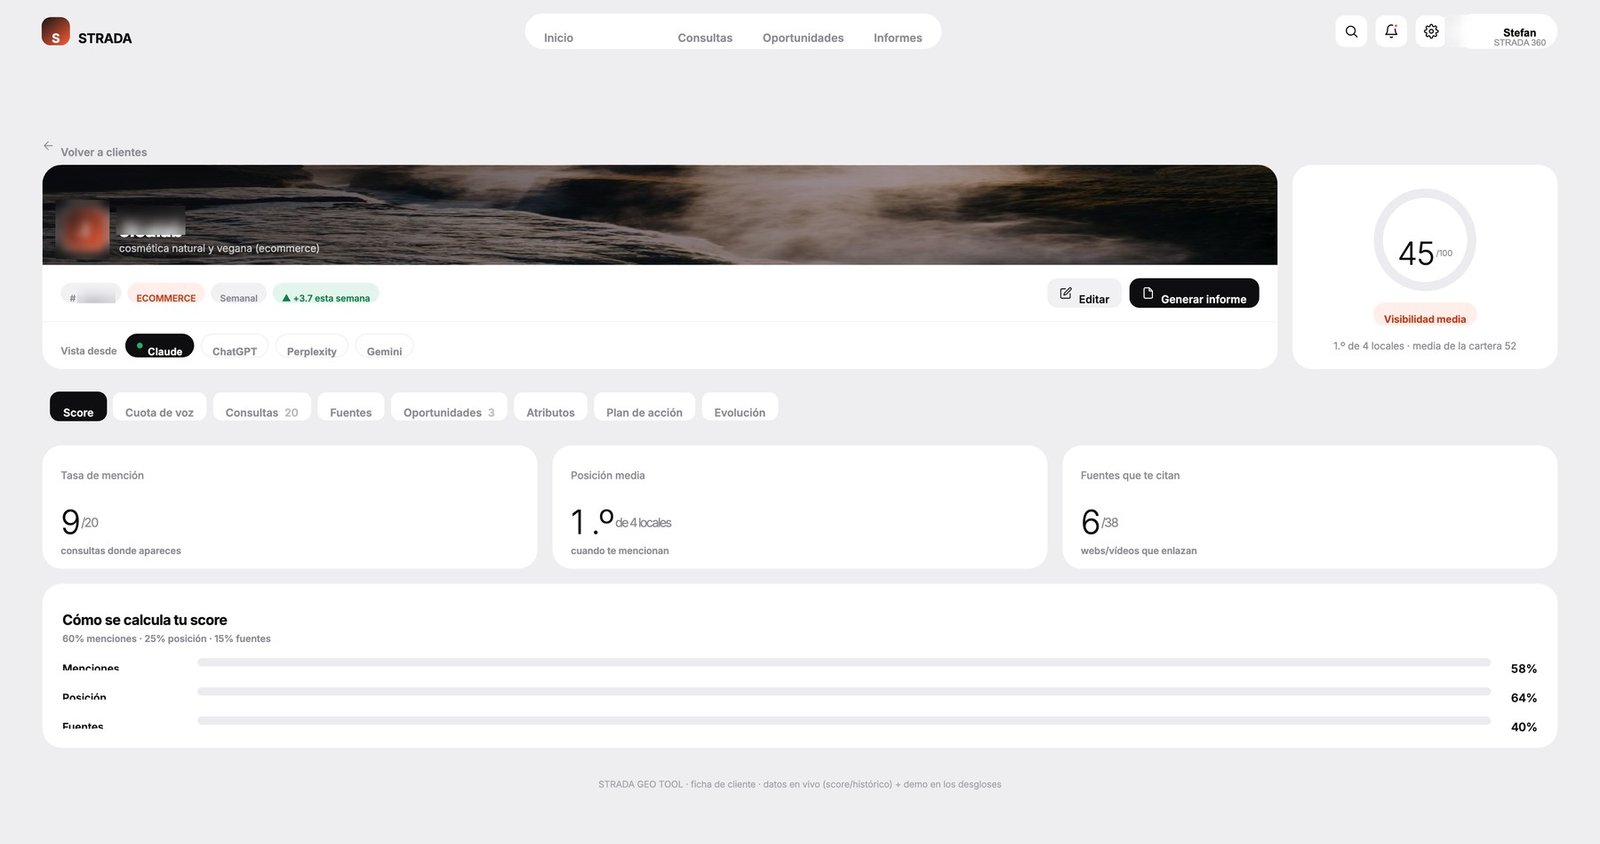Open the Fuentes tab
This screenshot has height=844, width=1600.
pos(351,407)
